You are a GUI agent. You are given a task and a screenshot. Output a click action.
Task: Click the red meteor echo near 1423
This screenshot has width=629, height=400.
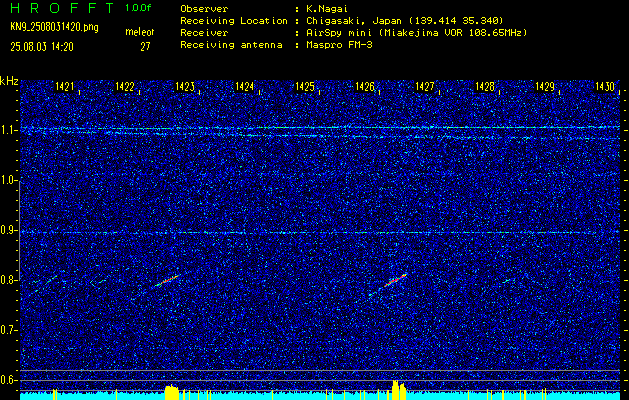(167, 280)
